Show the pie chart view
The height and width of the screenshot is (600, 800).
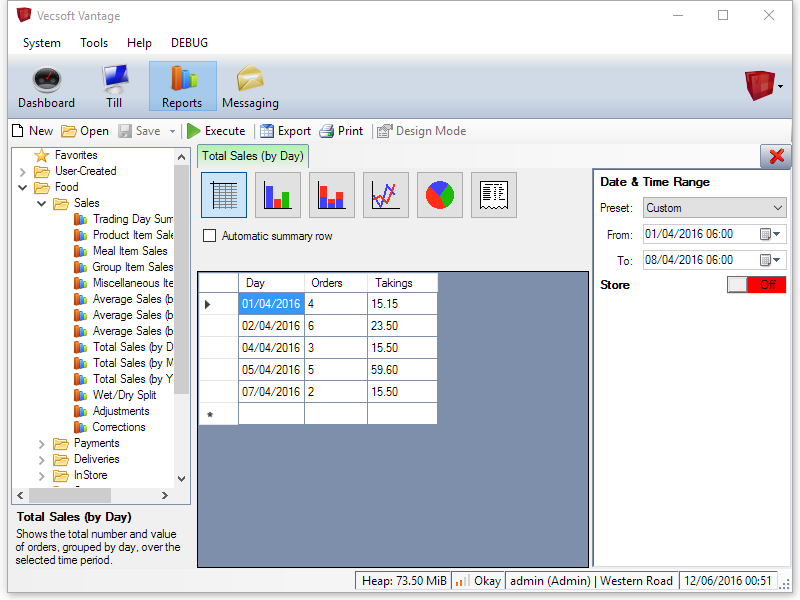[x=440, y=195]
